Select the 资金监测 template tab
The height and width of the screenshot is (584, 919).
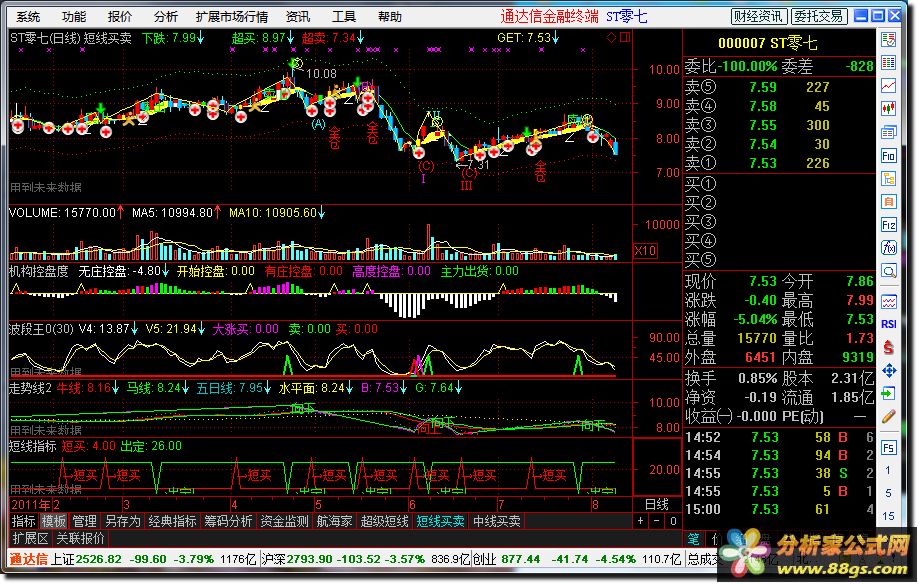click(284, 521)
